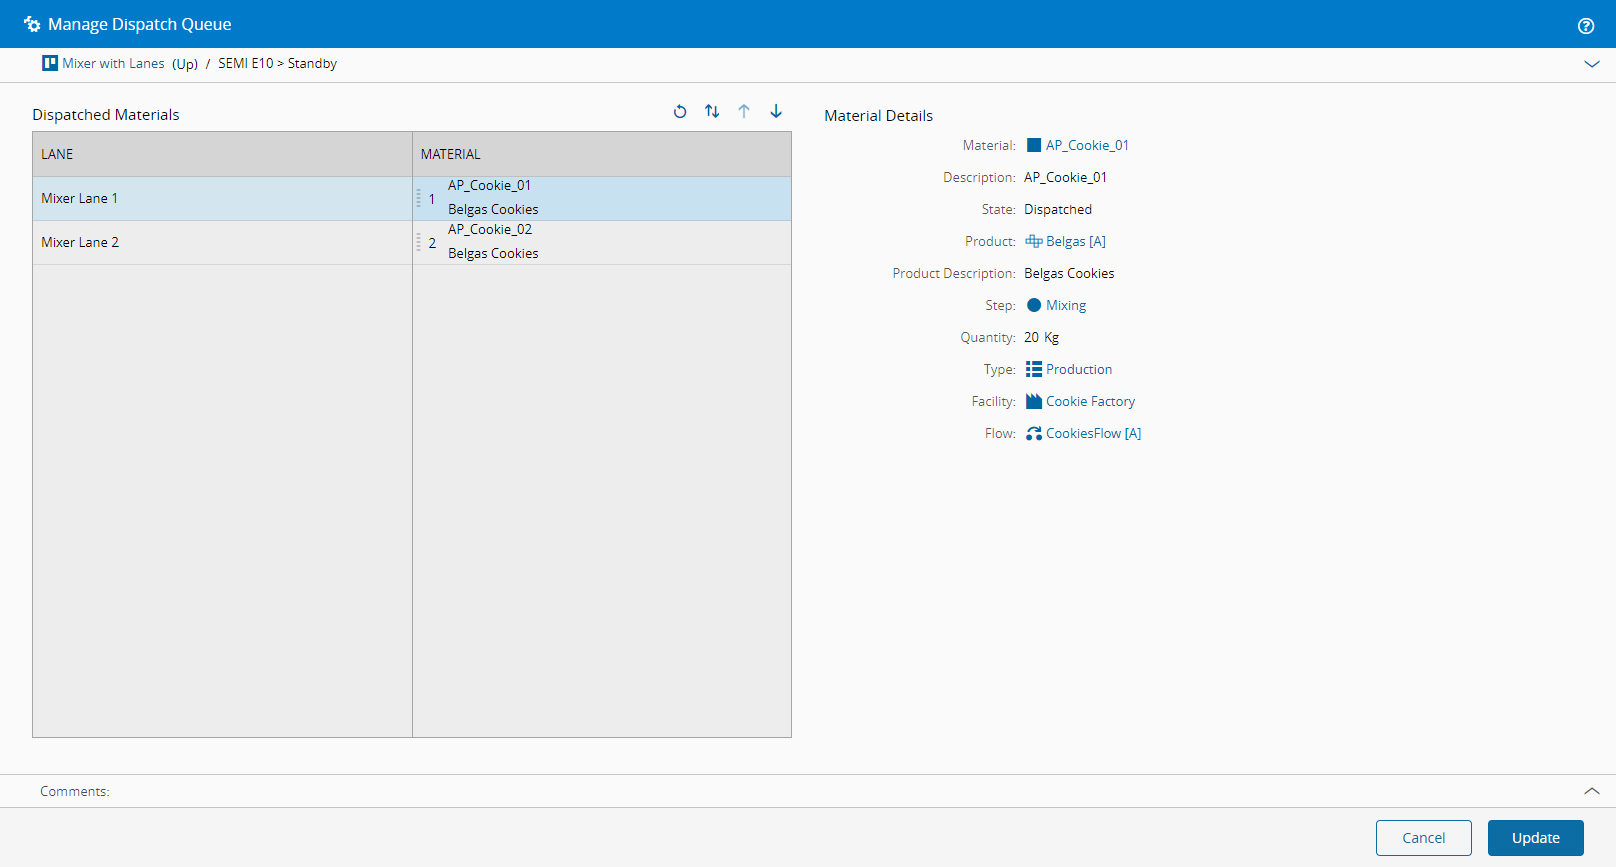Expand the header details chevron
The image size is (1616, 867).
pos(1592,64)
